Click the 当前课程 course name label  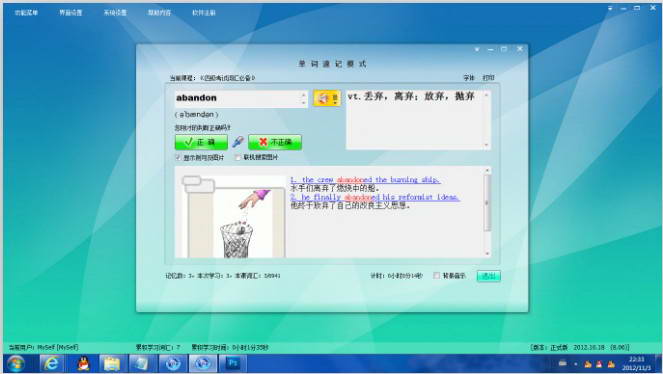tap(212, 78)
